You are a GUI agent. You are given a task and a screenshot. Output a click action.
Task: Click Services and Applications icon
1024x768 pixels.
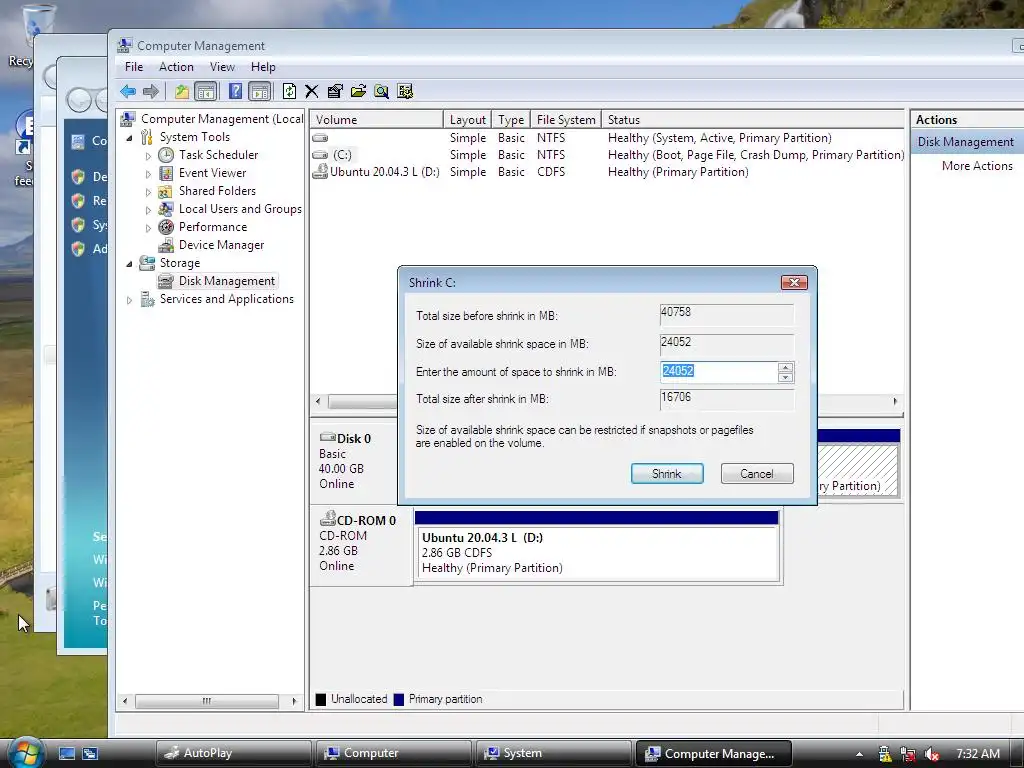147,299
